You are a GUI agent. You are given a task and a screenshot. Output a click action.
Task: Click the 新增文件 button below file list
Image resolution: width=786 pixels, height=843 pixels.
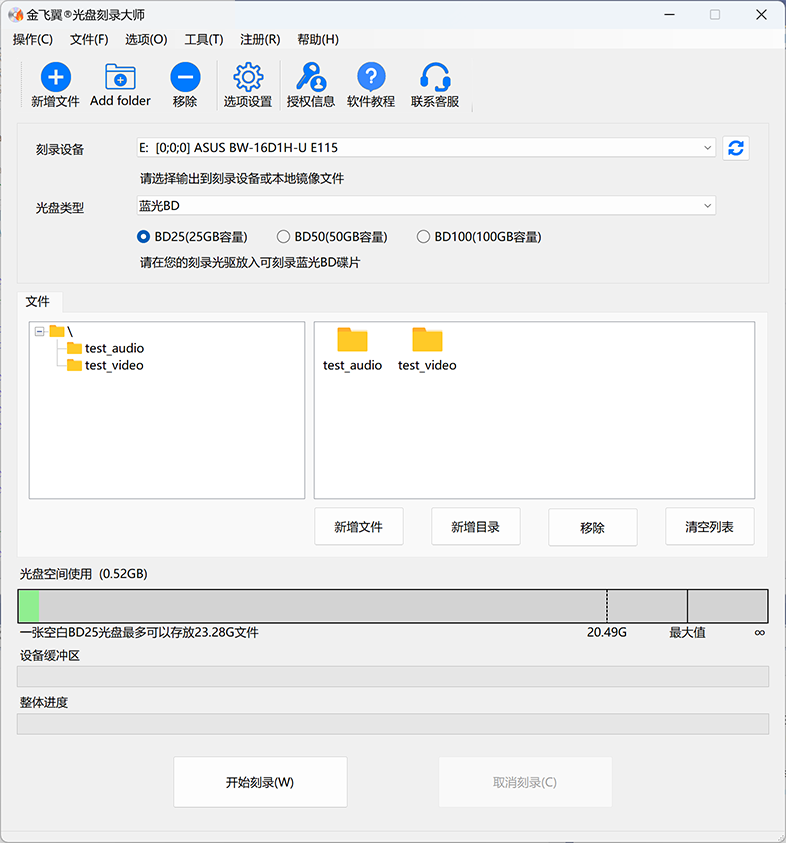[359, 526]
